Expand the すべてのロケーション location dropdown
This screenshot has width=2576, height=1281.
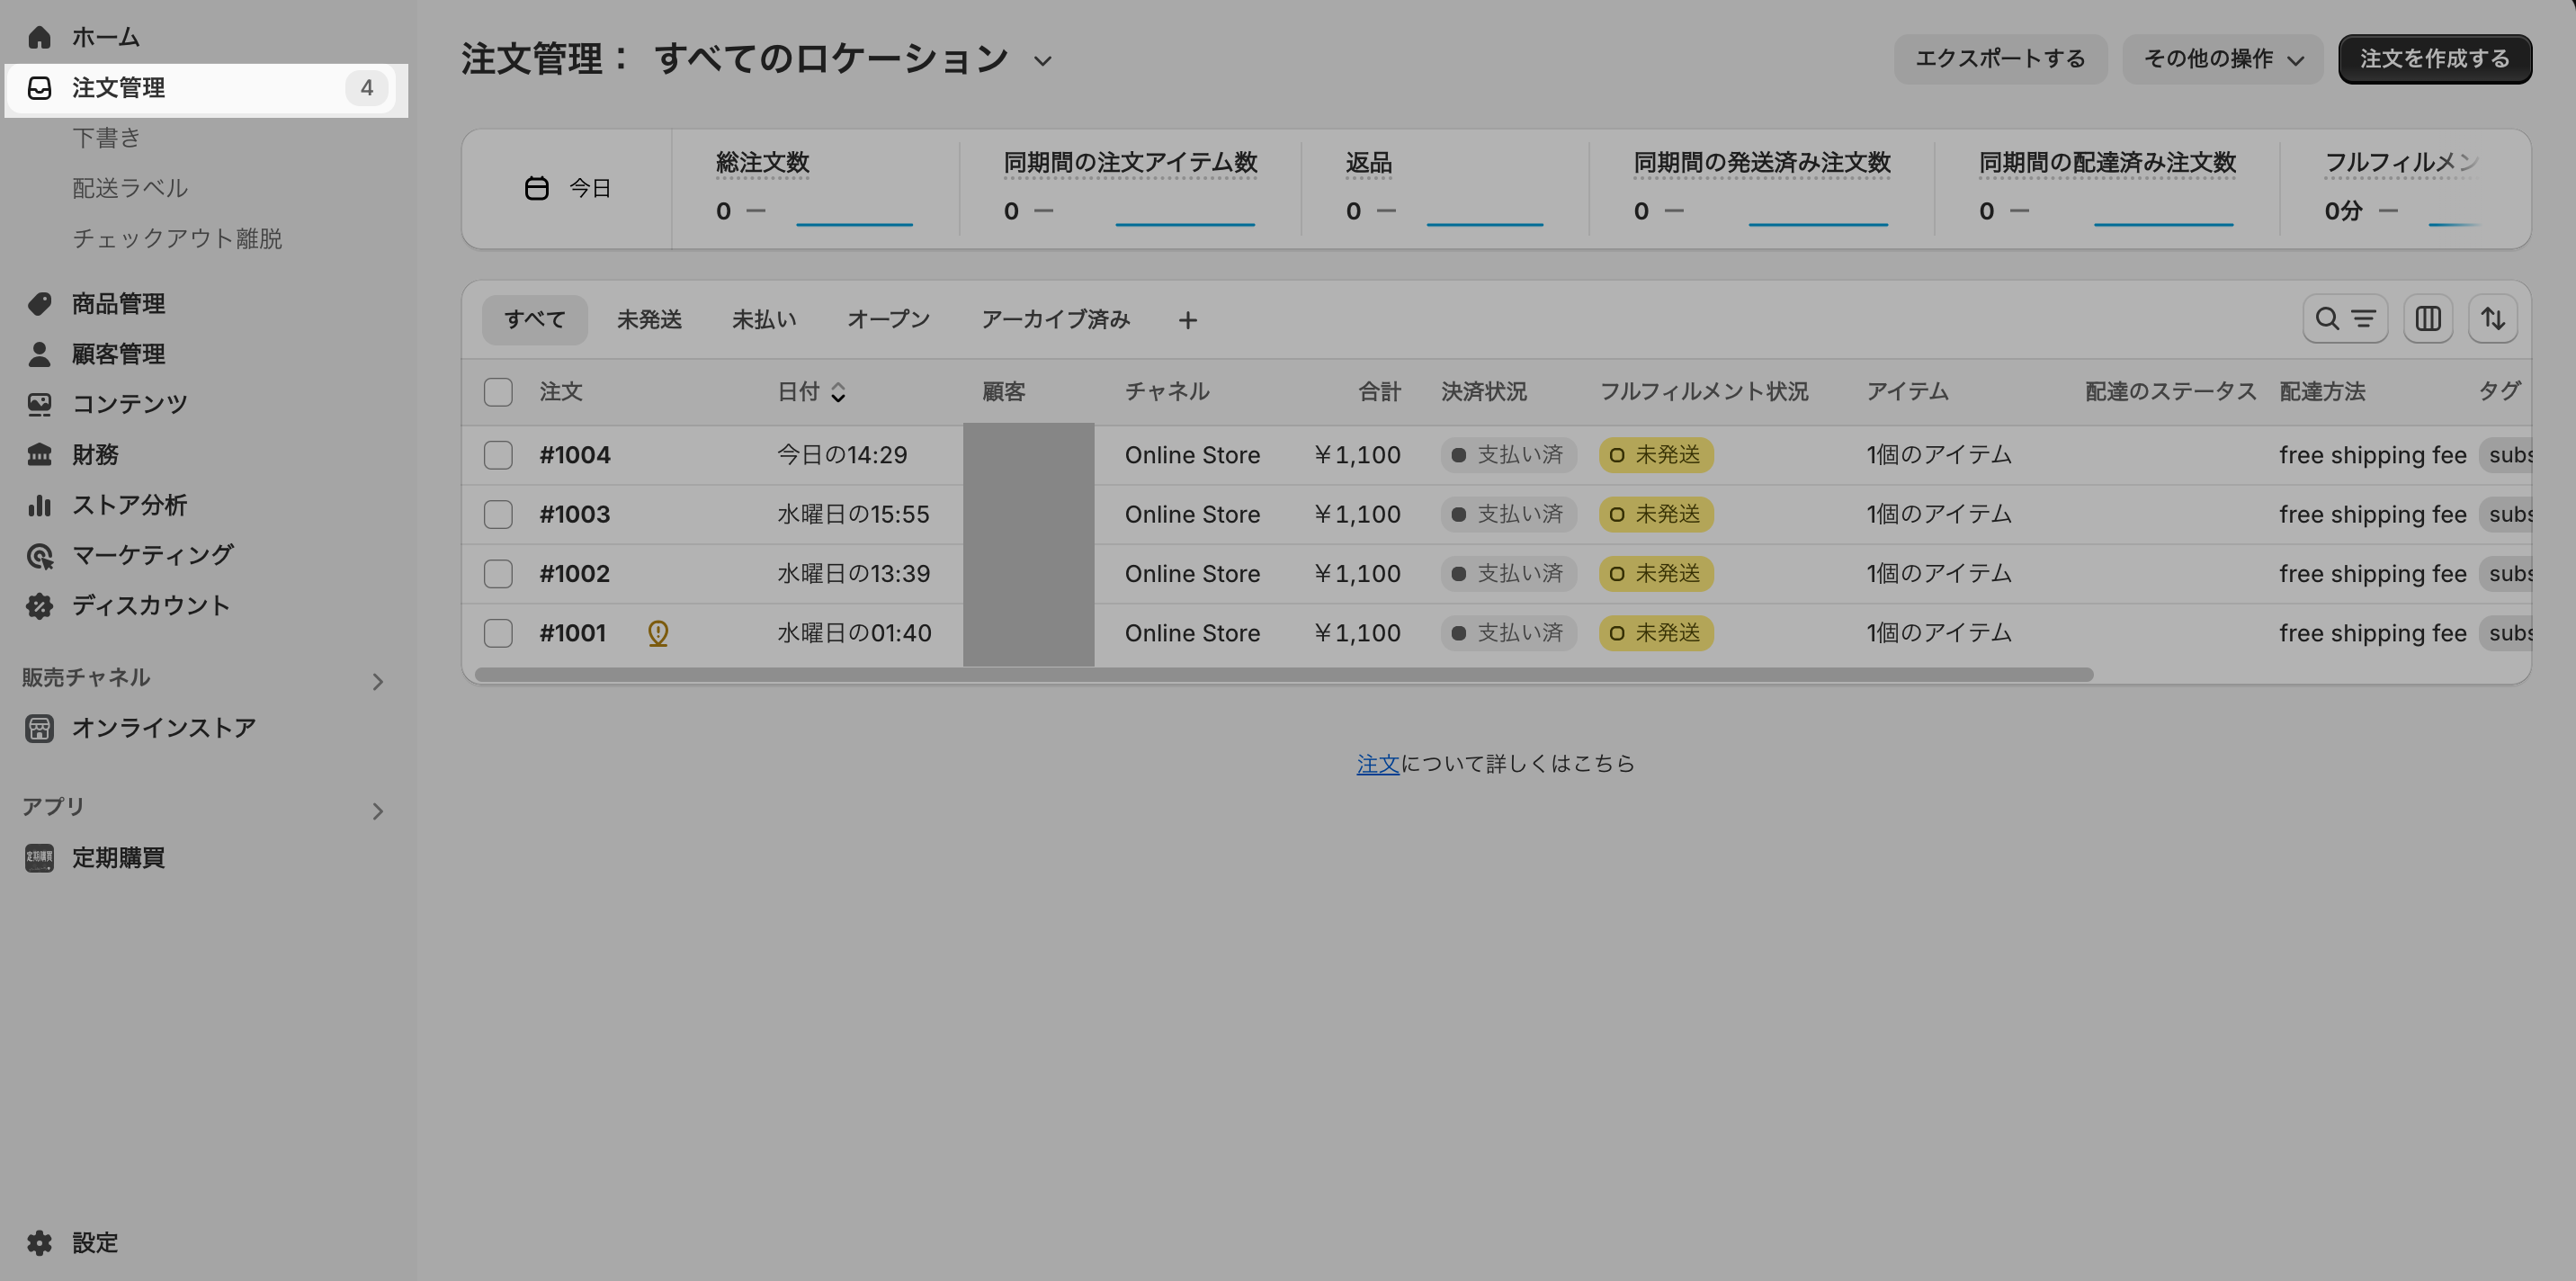[x=1042, y=61]
